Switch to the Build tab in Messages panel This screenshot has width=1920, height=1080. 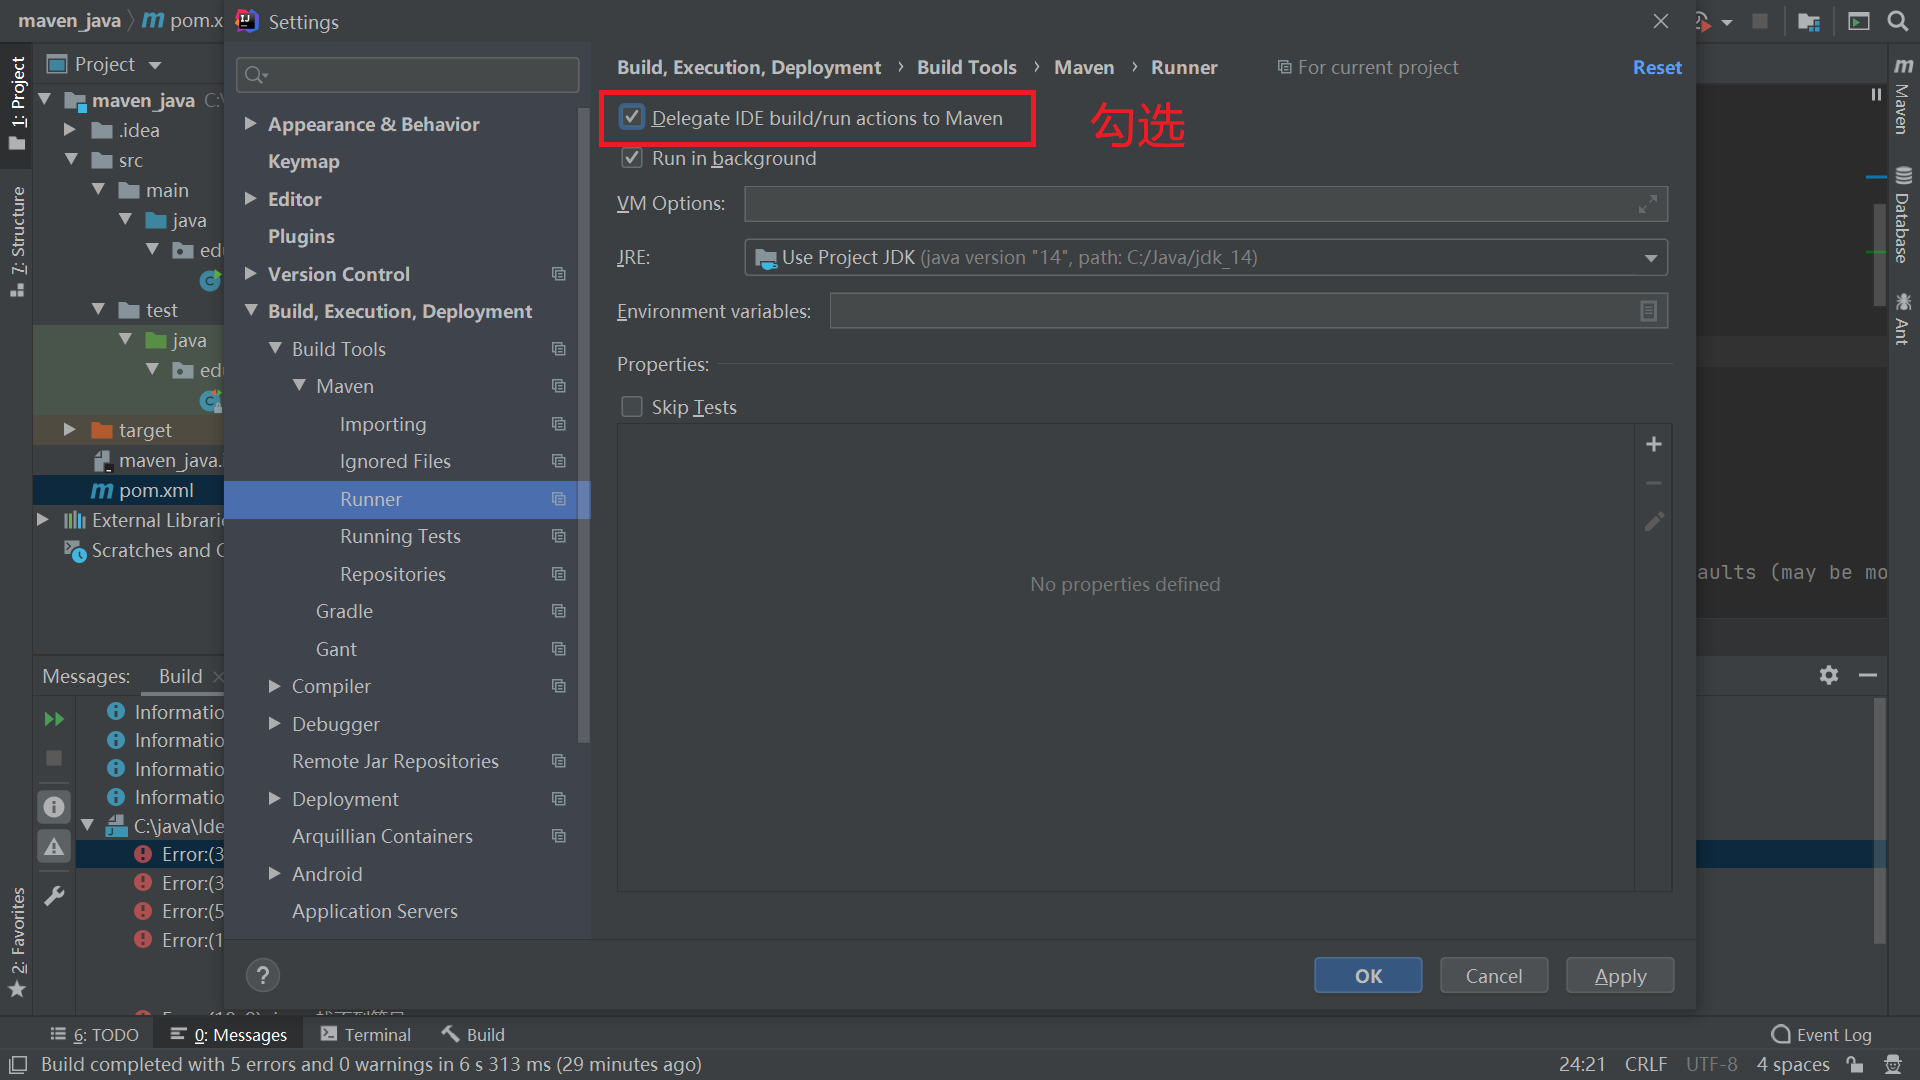(179, 676)
